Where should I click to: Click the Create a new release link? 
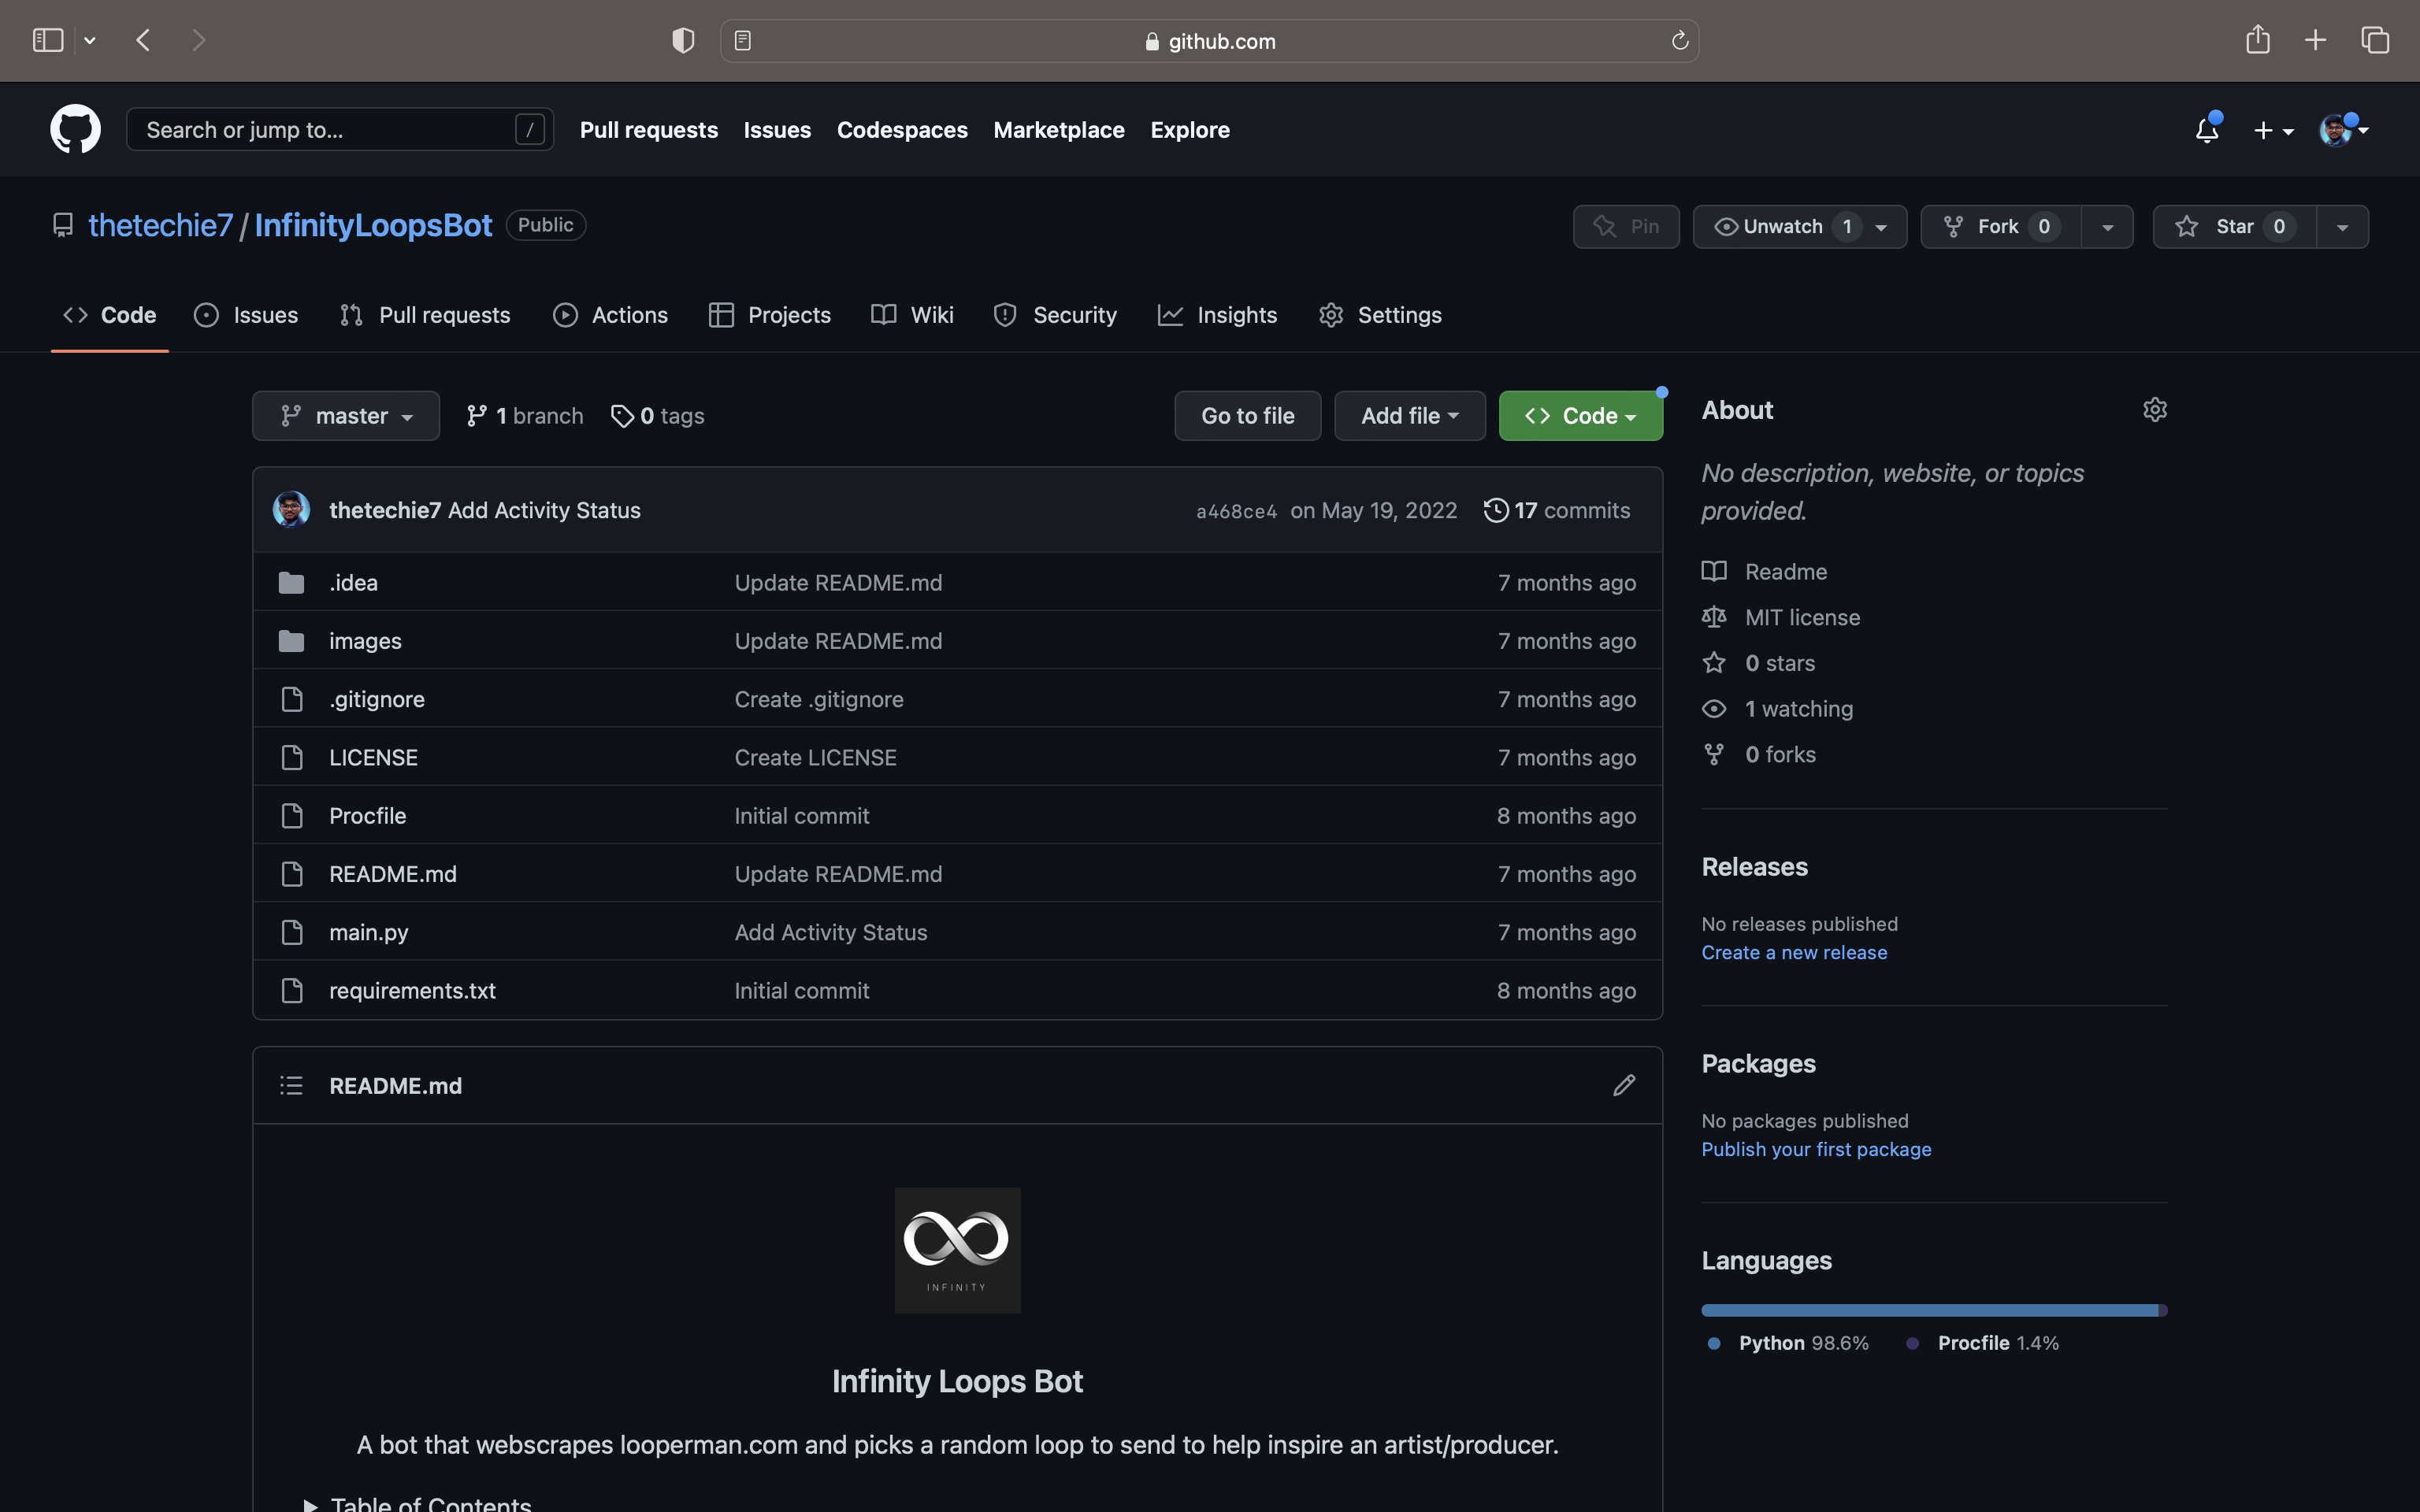click(x=1794, y=952)
